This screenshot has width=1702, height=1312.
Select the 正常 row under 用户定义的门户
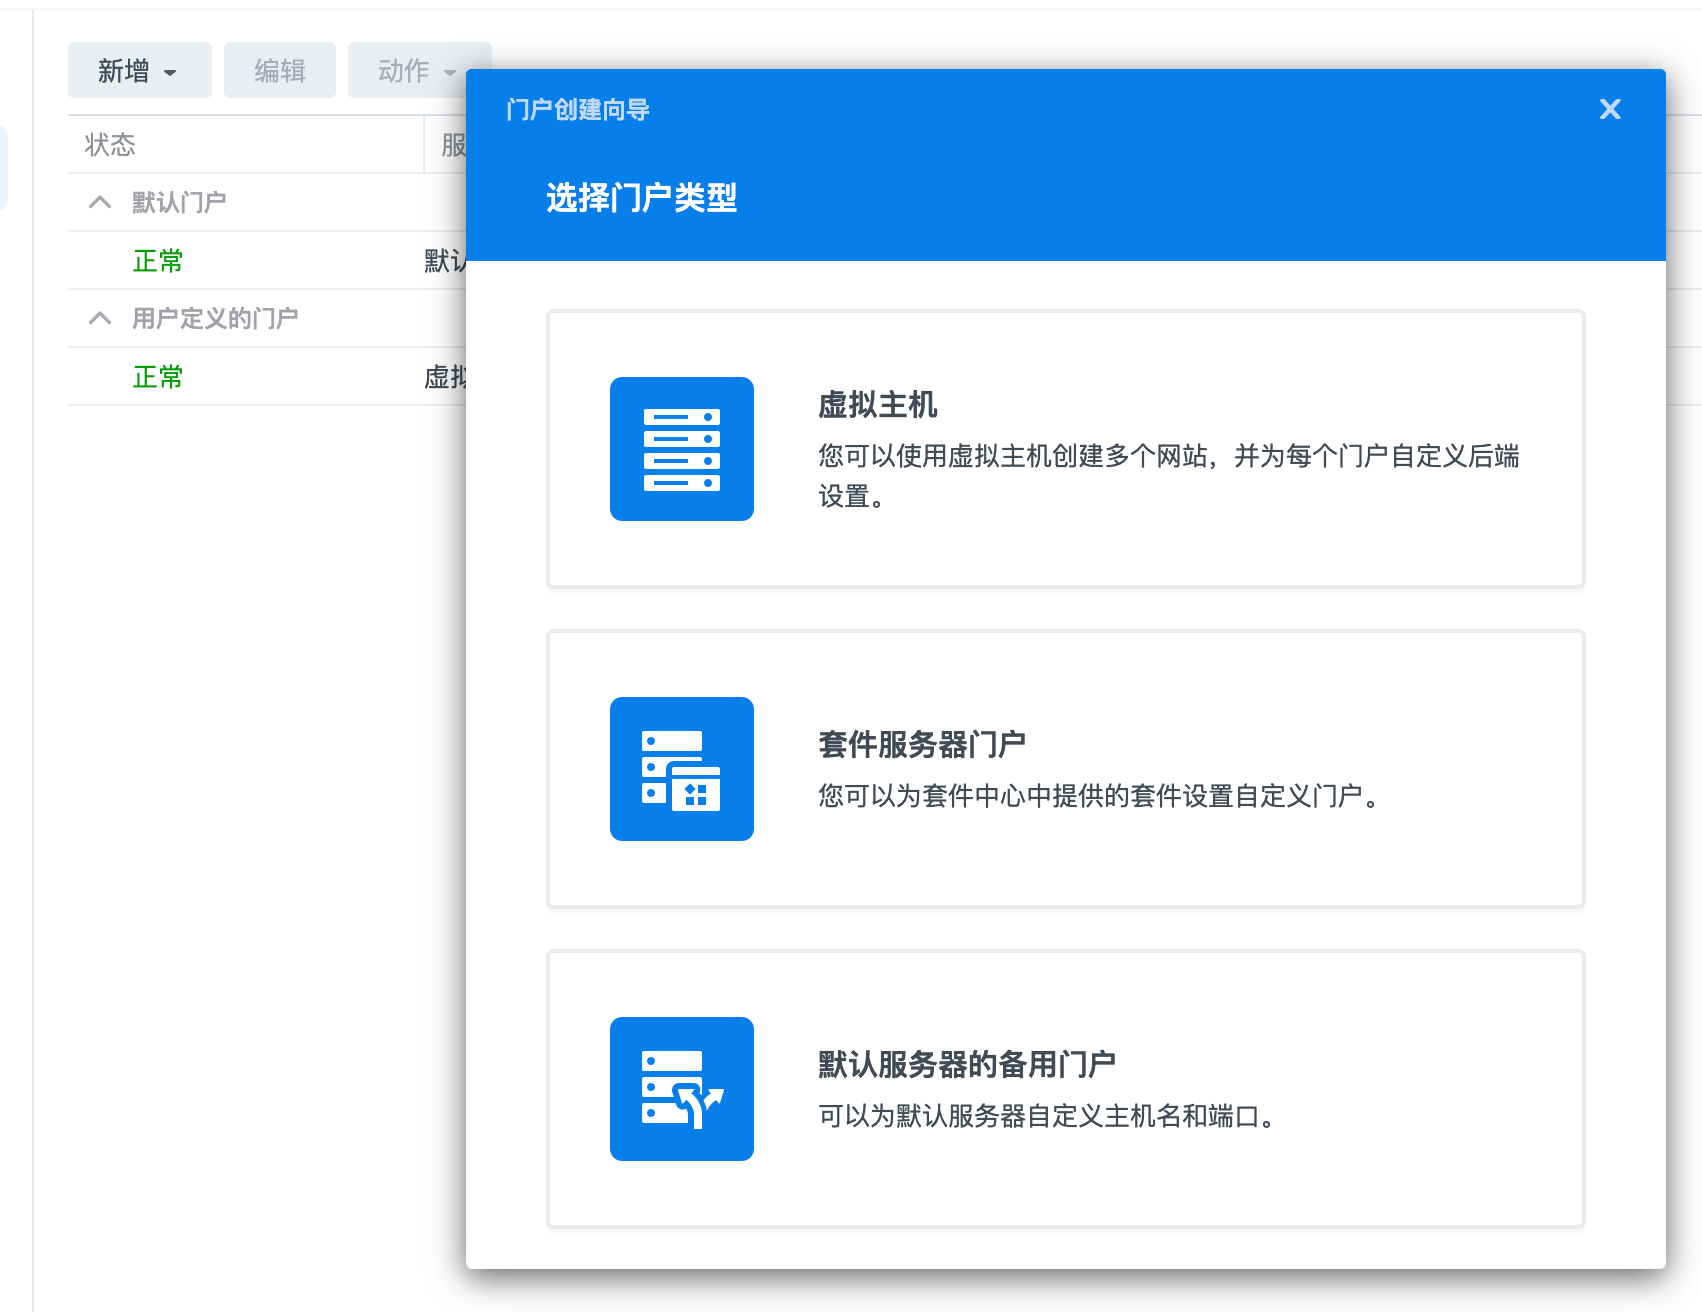tap(267, 377)
